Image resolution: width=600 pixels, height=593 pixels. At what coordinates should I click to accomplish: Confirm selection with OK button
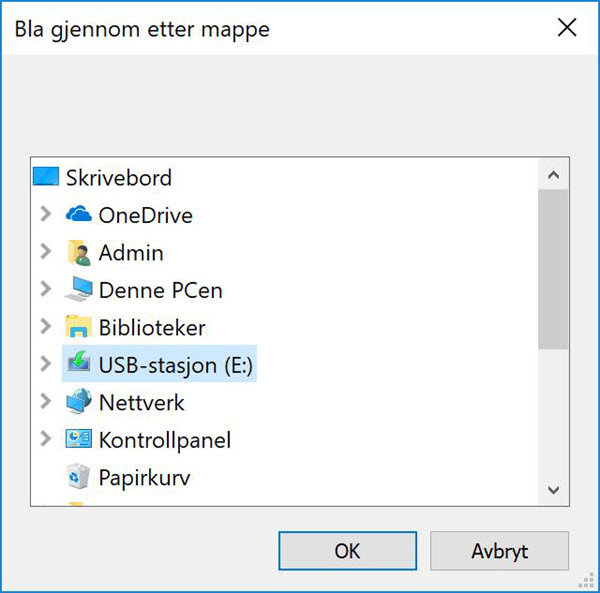[347, 551]
